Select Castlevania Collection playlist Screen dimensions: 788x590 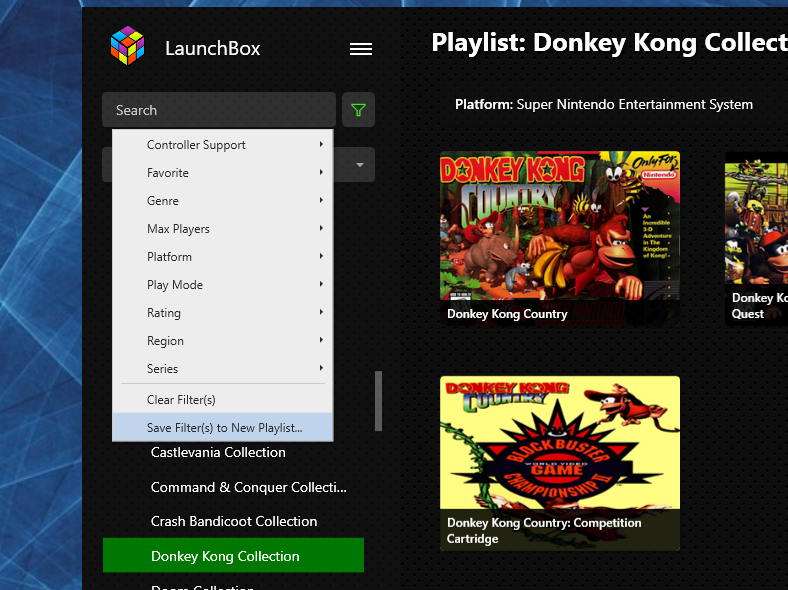pos(218,452)
